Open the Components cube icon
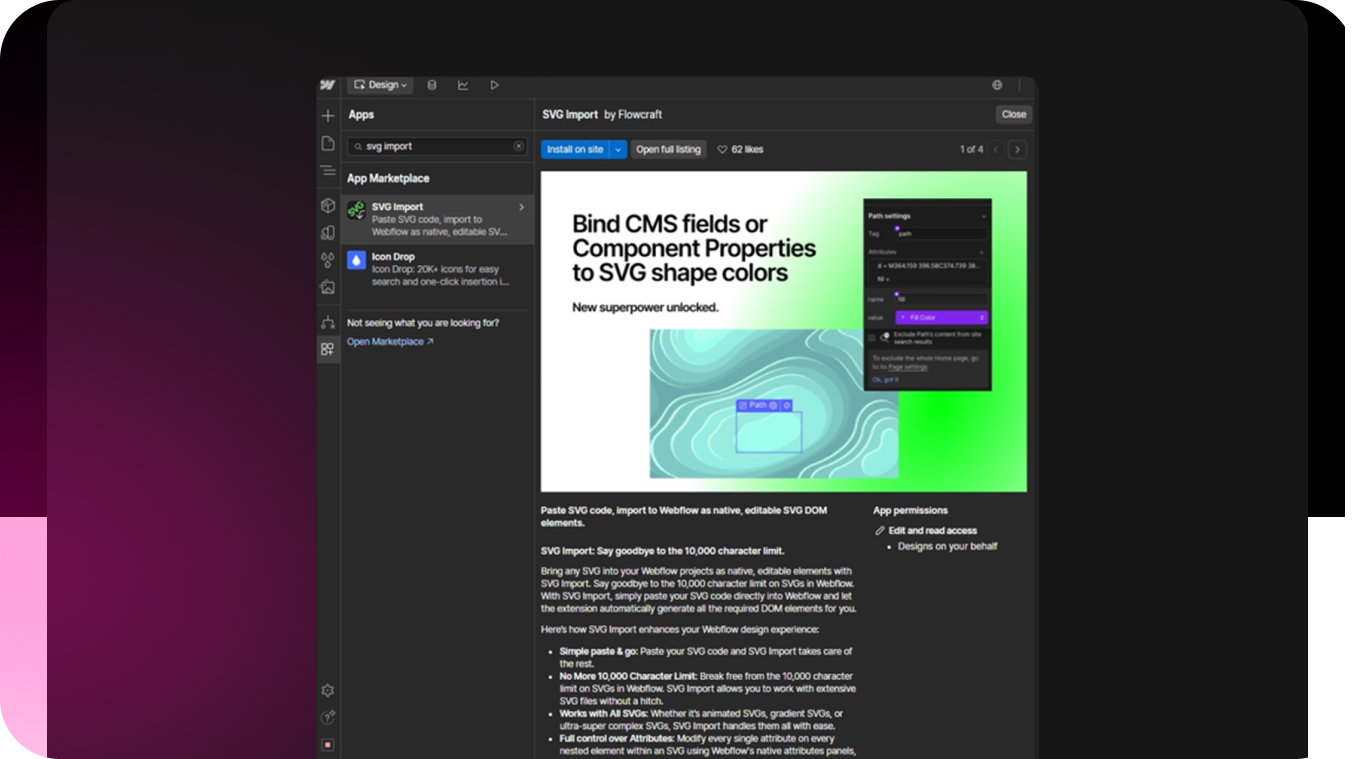 (328, 205)
